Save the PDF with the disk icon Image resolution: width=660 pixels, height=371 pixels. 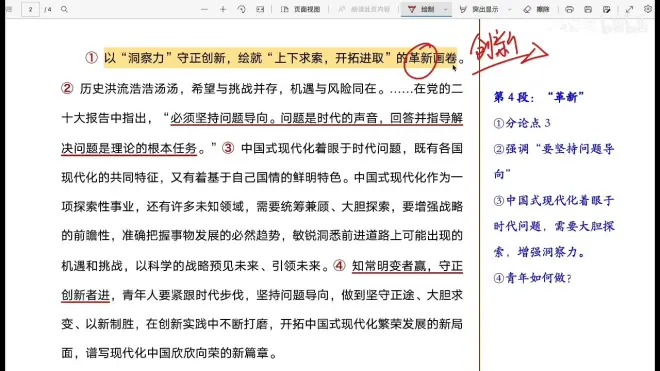point(588,9)
